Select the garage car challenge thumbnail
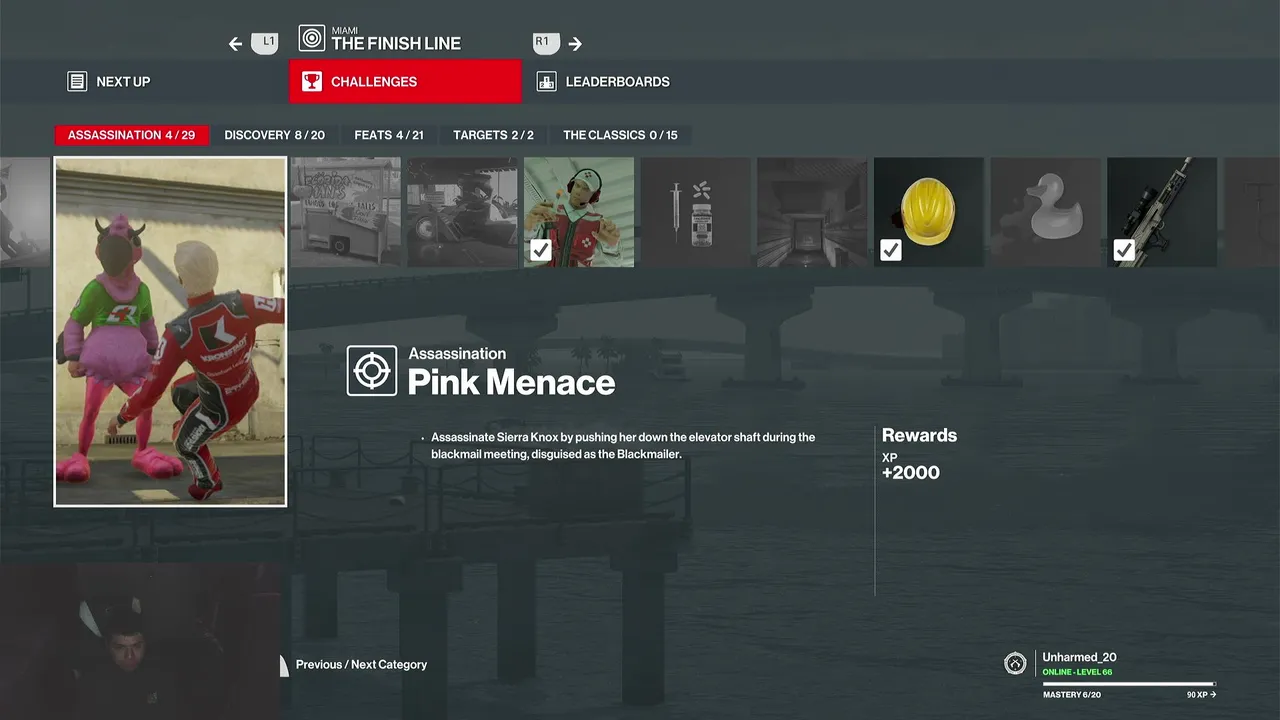This screenshot has height=720, width=1280. click(462, 212)
